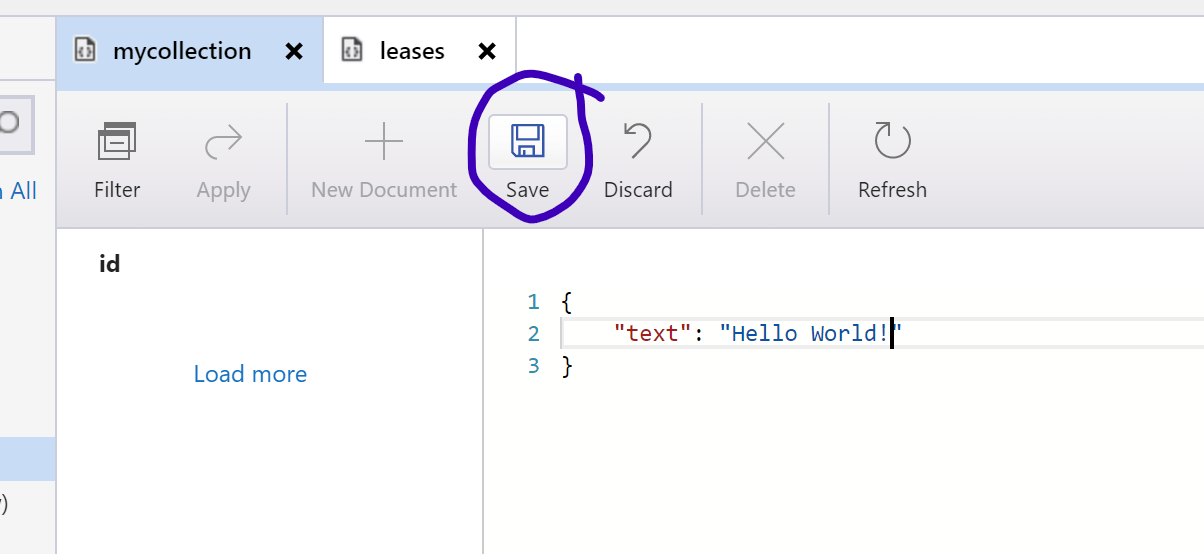Select the "text" key in editor
Screen dimensions: 1204x554
653,333
